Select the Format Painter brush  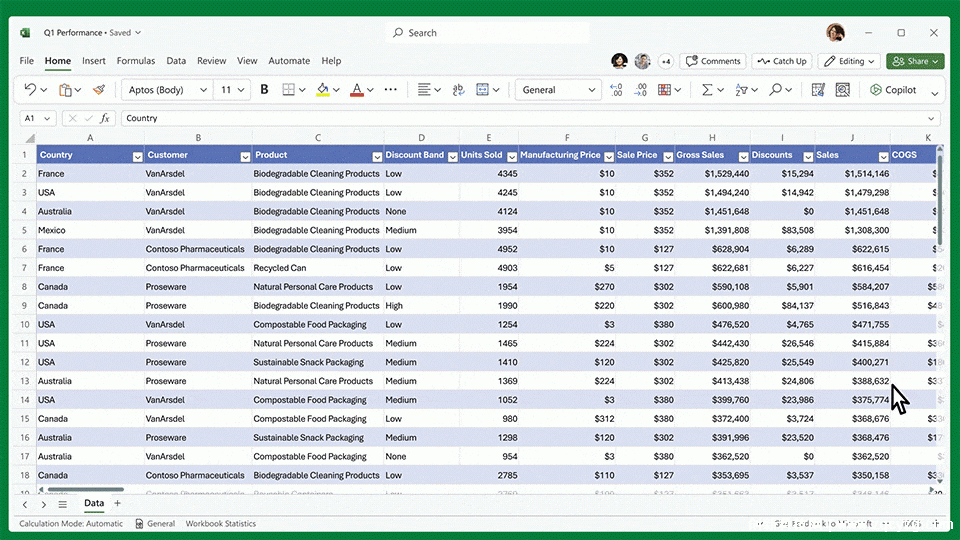click(99, 89)
